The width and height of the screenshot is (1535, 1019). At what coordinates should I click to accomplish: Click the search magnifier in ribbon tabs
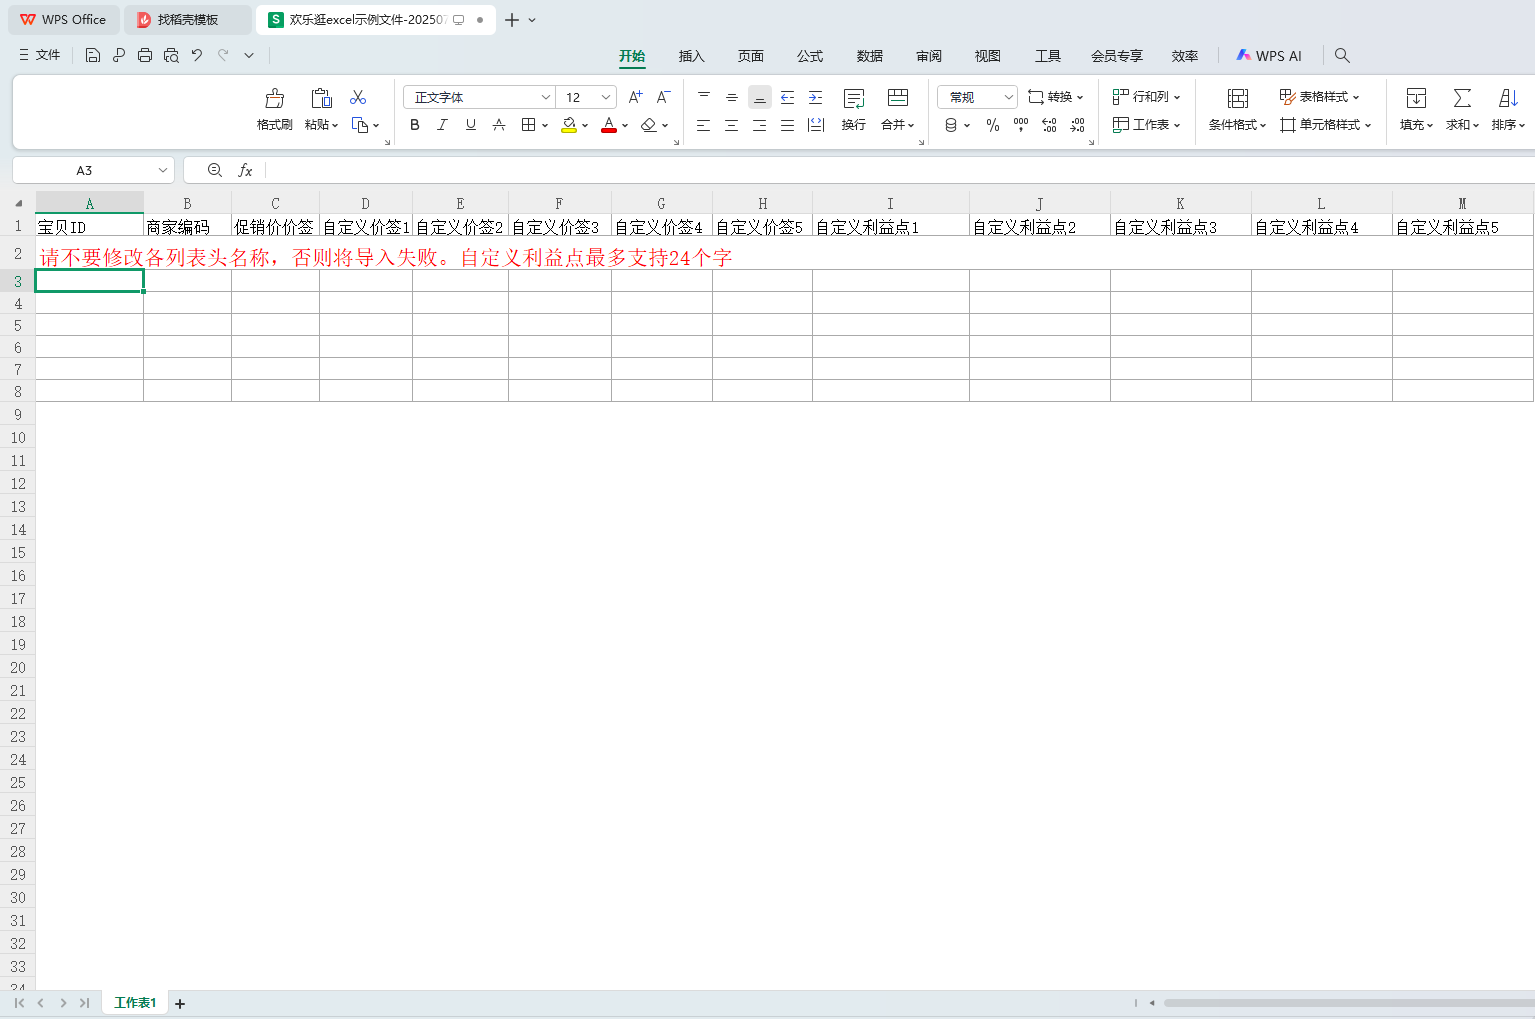click(1342, 56)
